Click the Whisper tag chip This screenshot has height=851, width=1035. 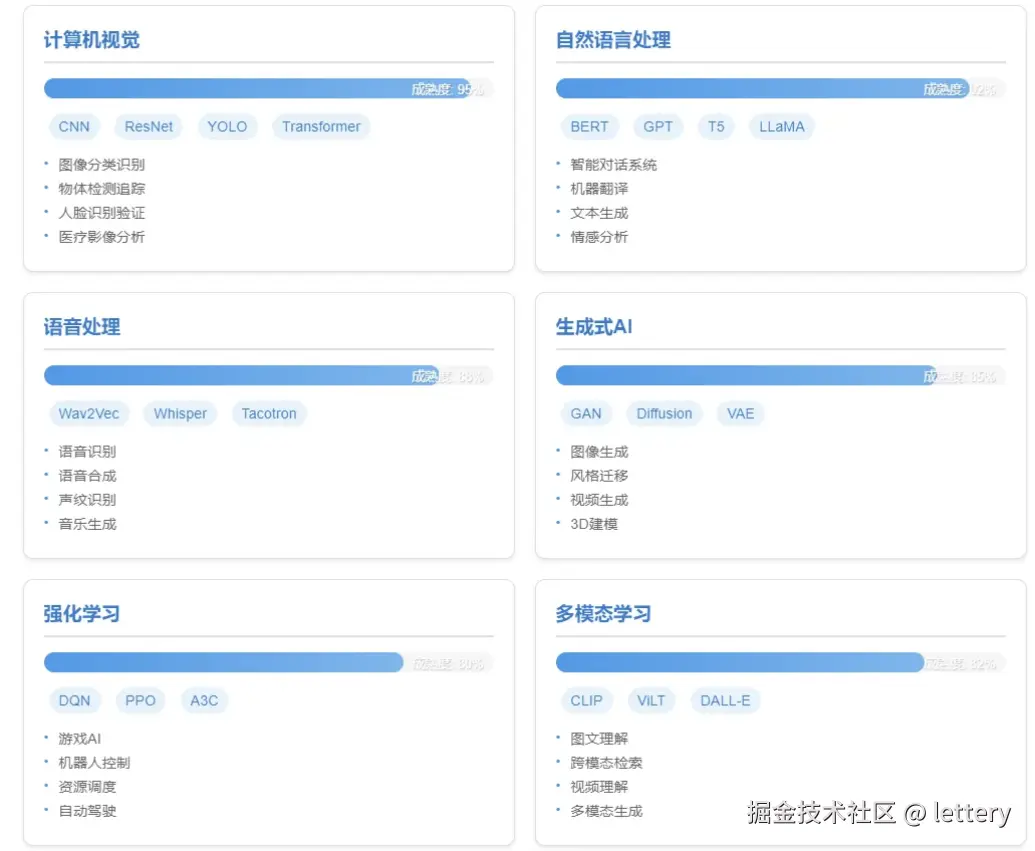pos(180,414)
